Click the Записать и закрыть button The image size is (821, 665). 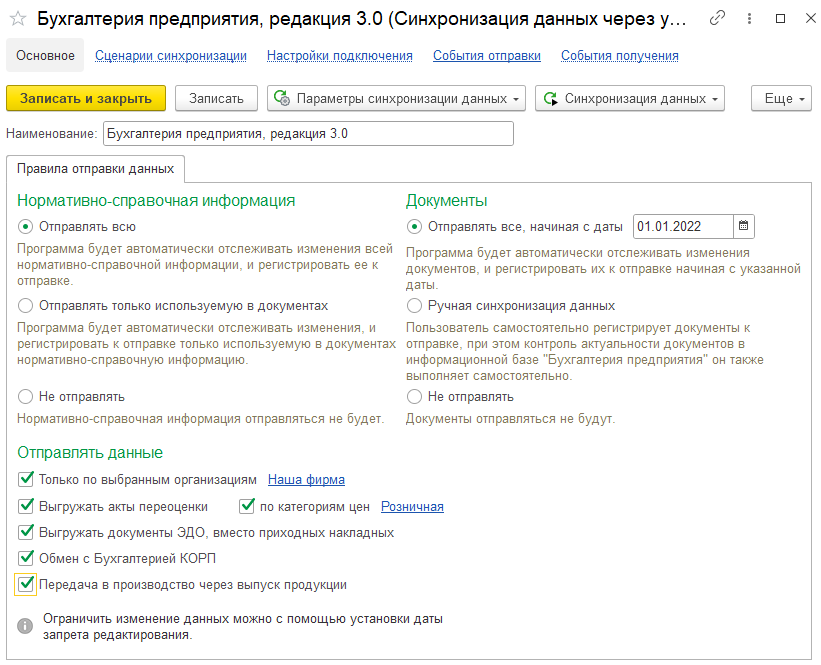[x=86, y=98]
